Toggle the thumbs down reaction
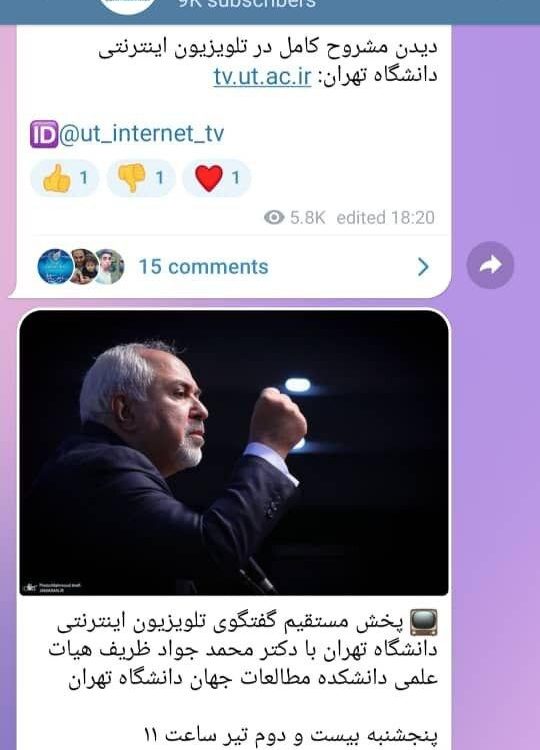Viewport: 540px width, 750px height. [141, 178]
